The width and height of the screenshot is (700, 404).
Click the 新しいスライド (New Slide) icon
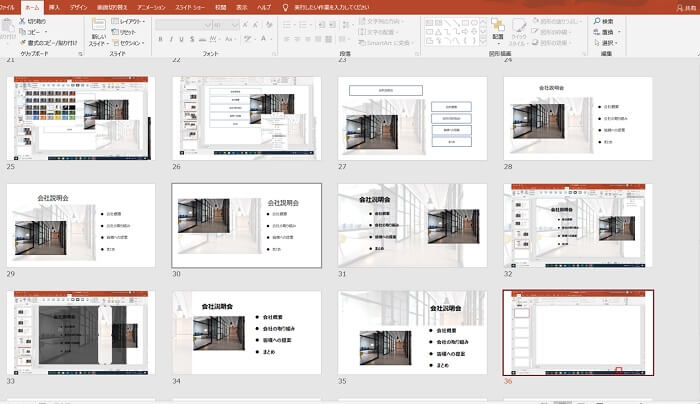point(97,26)
